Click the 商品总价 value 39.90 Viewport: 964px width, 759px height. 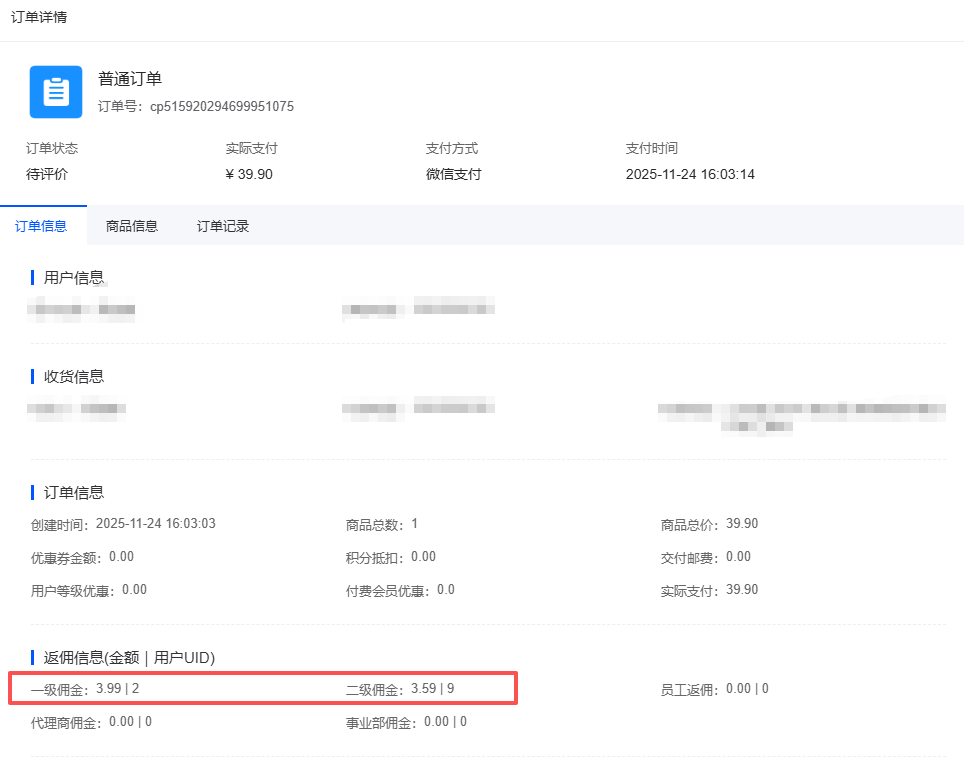742,524
